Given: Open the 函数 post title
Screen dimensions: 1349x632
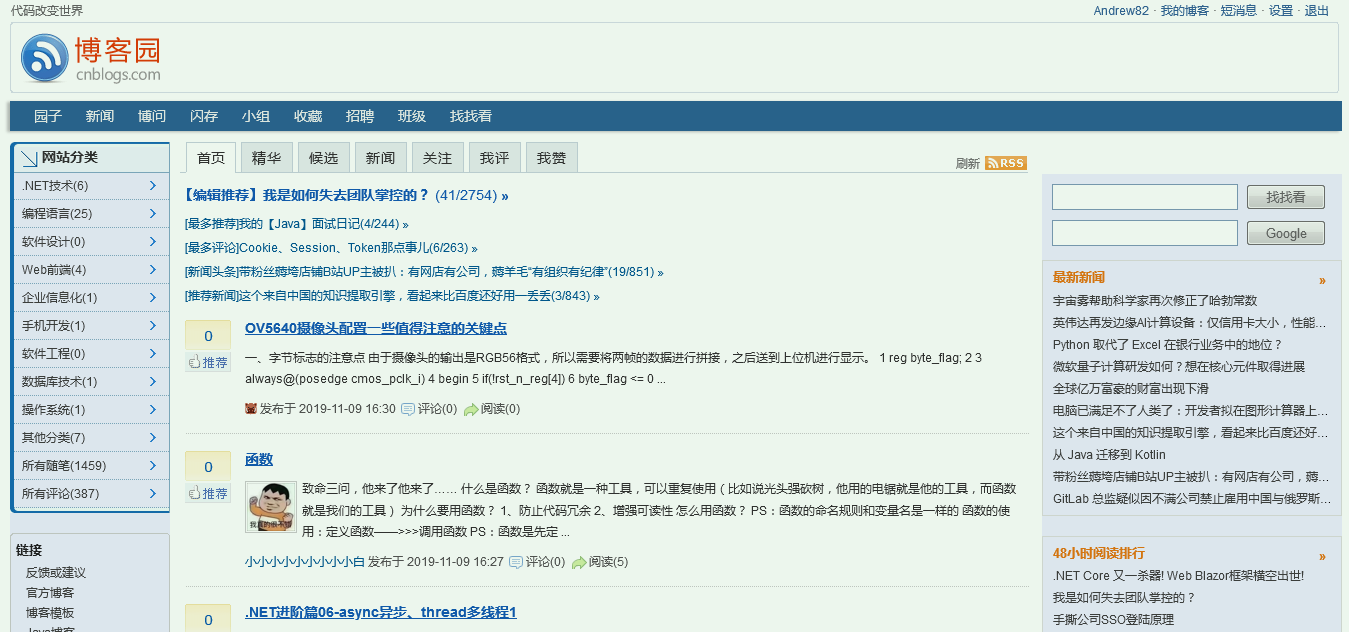Looking at the screenshot, I should pyautogui.click(x=259, y=459).
